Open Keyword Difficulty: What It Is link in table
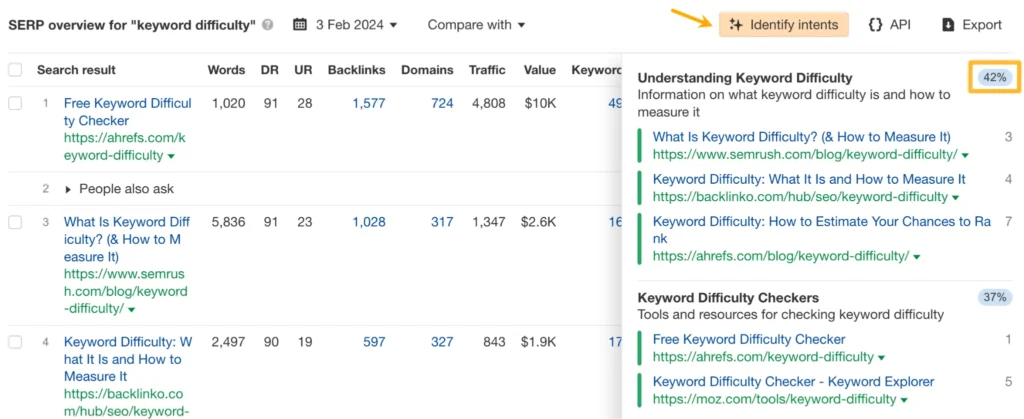Screen dimensions: 1024x419 (x=128, y=359)
